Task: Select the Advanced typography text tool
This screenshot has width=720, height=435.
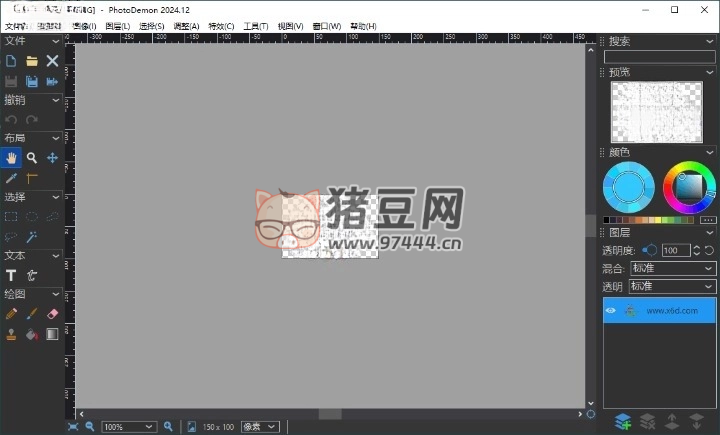Action: [32, 275]
